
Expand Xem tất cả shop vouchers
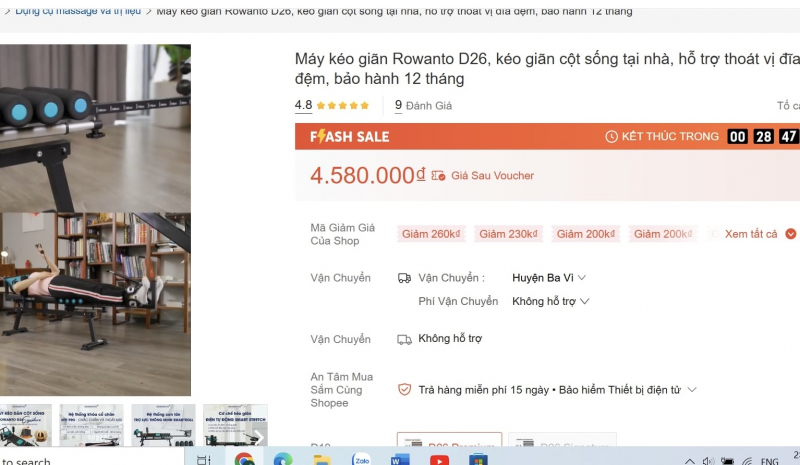point(759,234)
